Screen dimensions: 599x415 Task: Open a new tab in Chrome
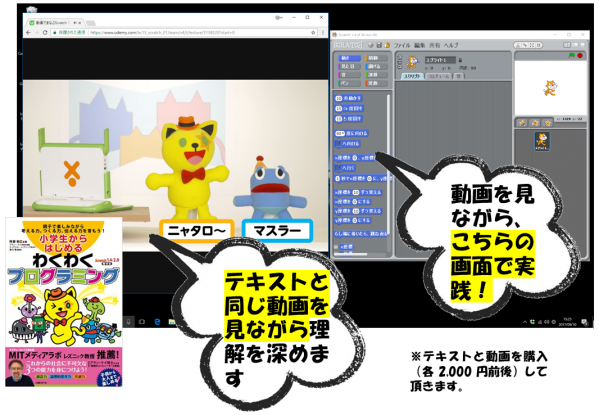pyautogui.click(x=90, y=23)
